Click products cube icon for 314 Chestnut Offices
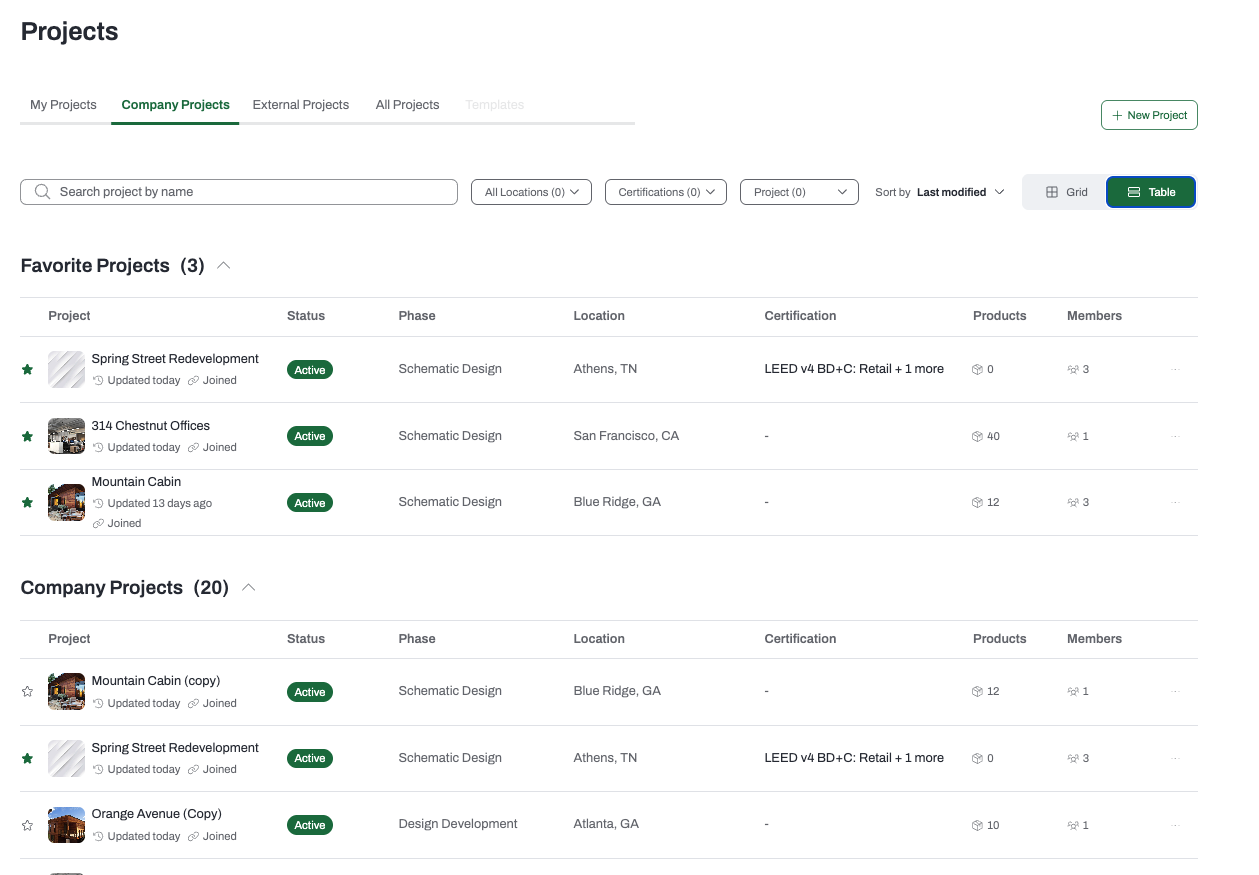1259x875 pixels. [977, 436]
